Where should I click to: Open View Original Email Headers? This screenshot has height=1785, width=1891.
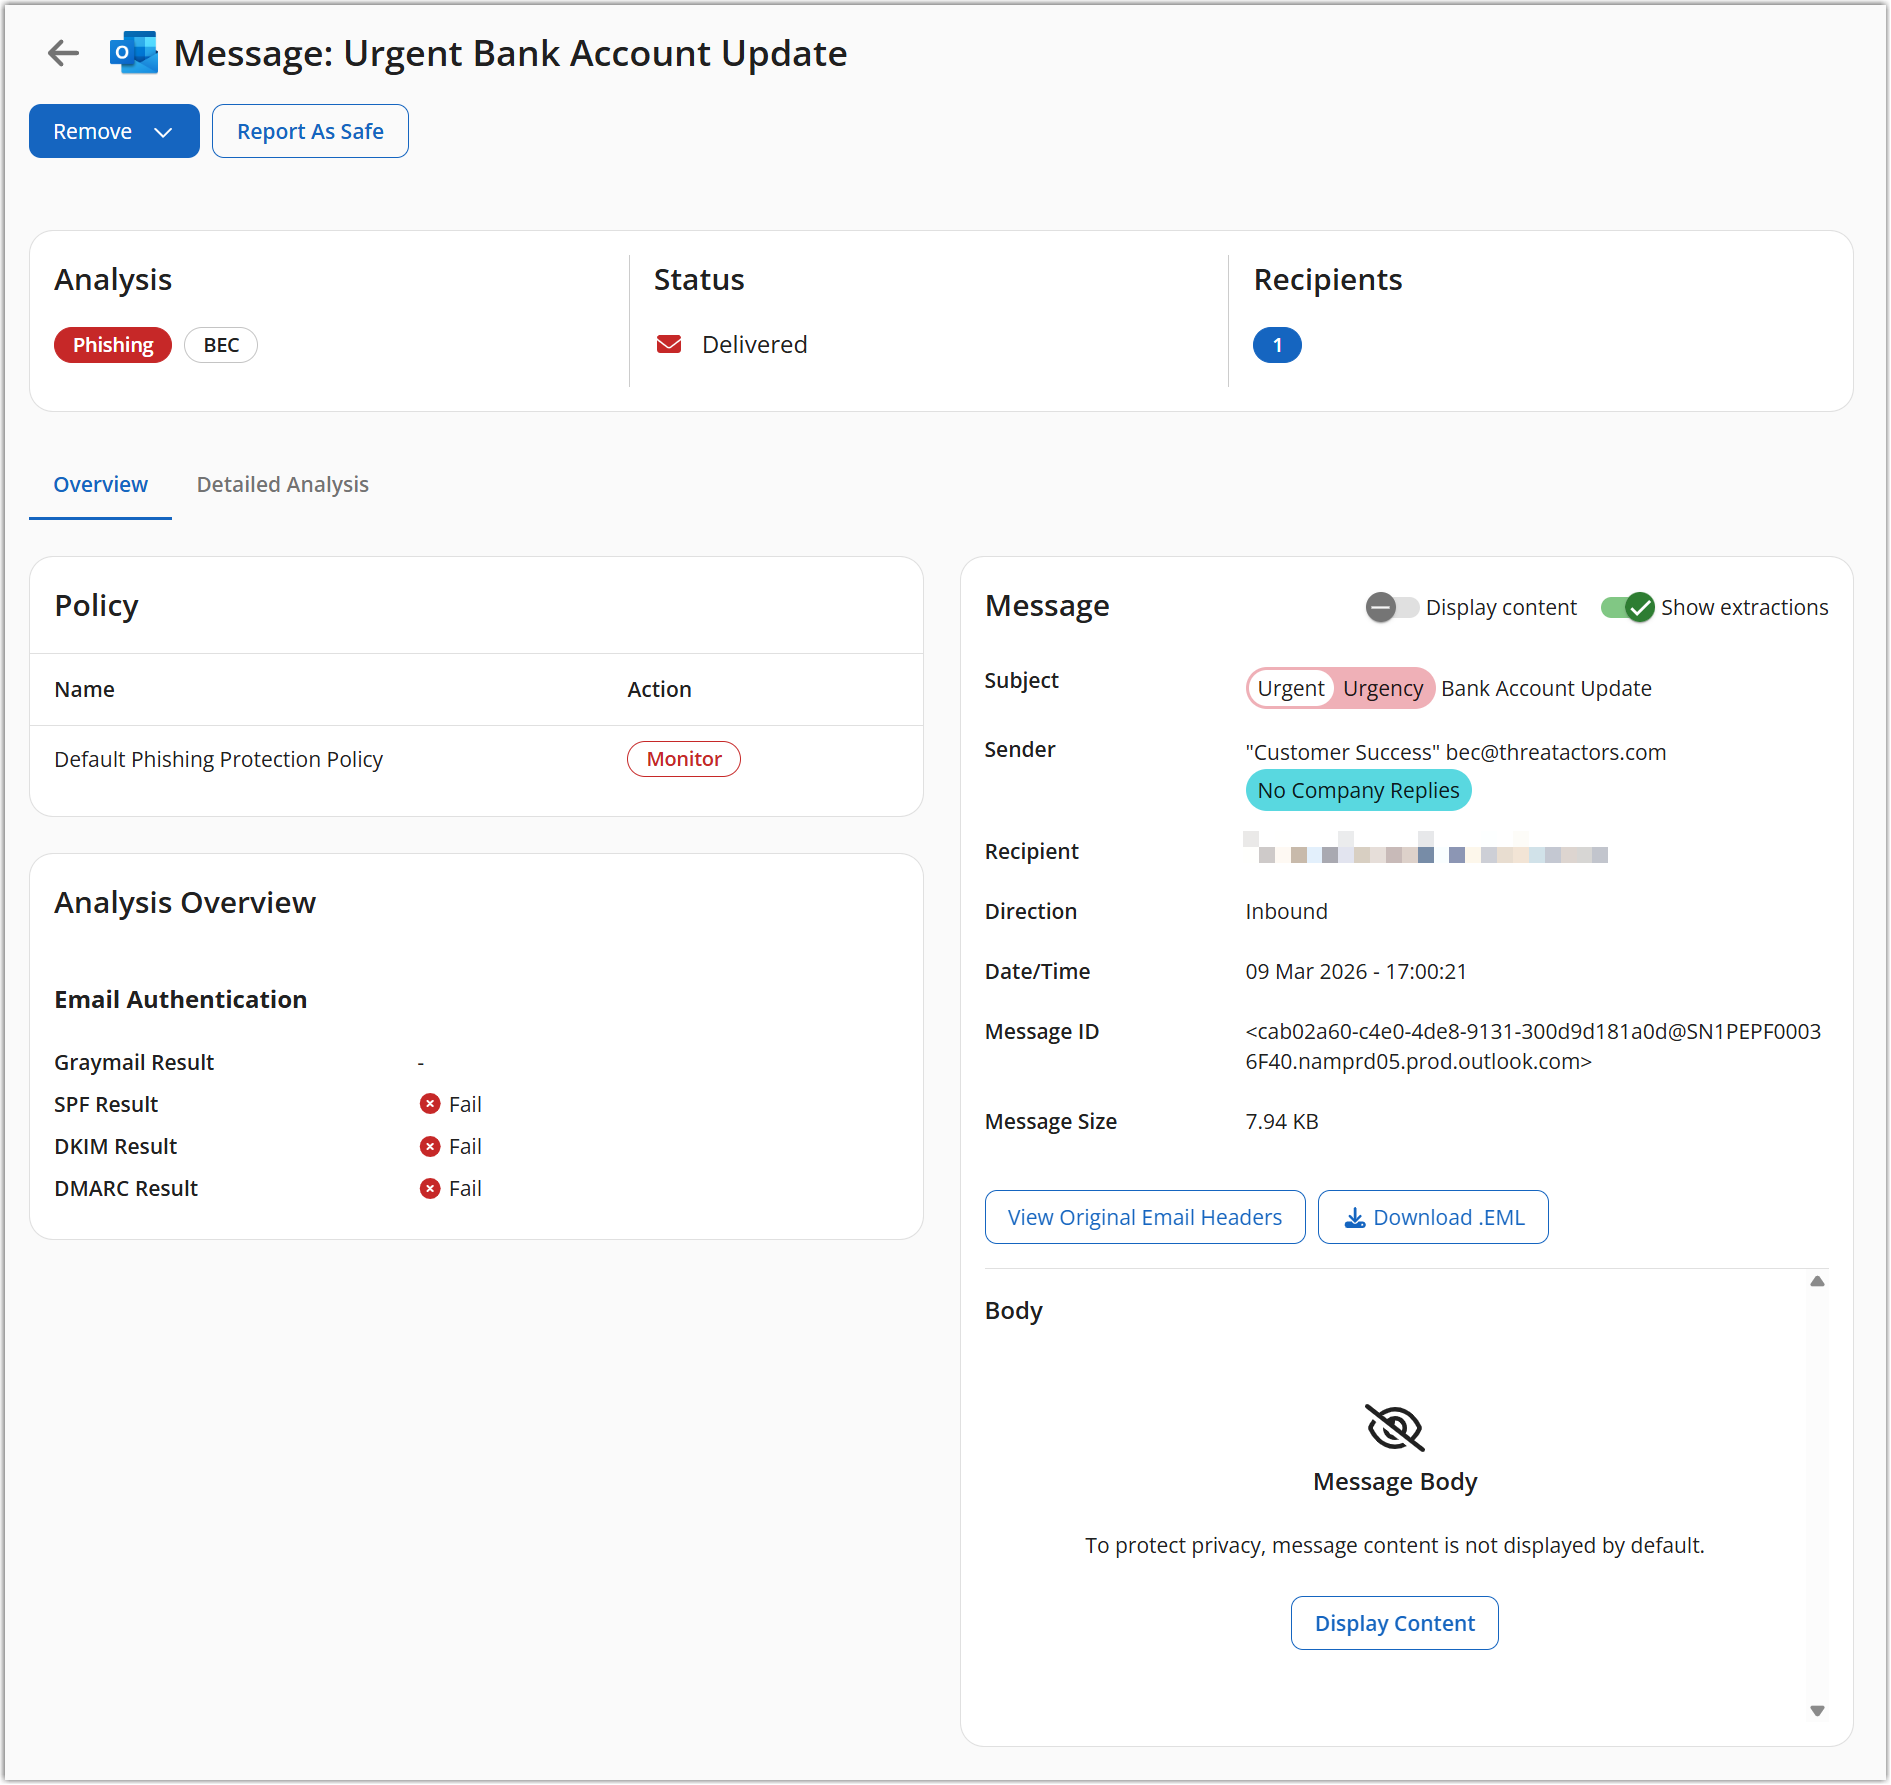click(x=1144, y=1217)
